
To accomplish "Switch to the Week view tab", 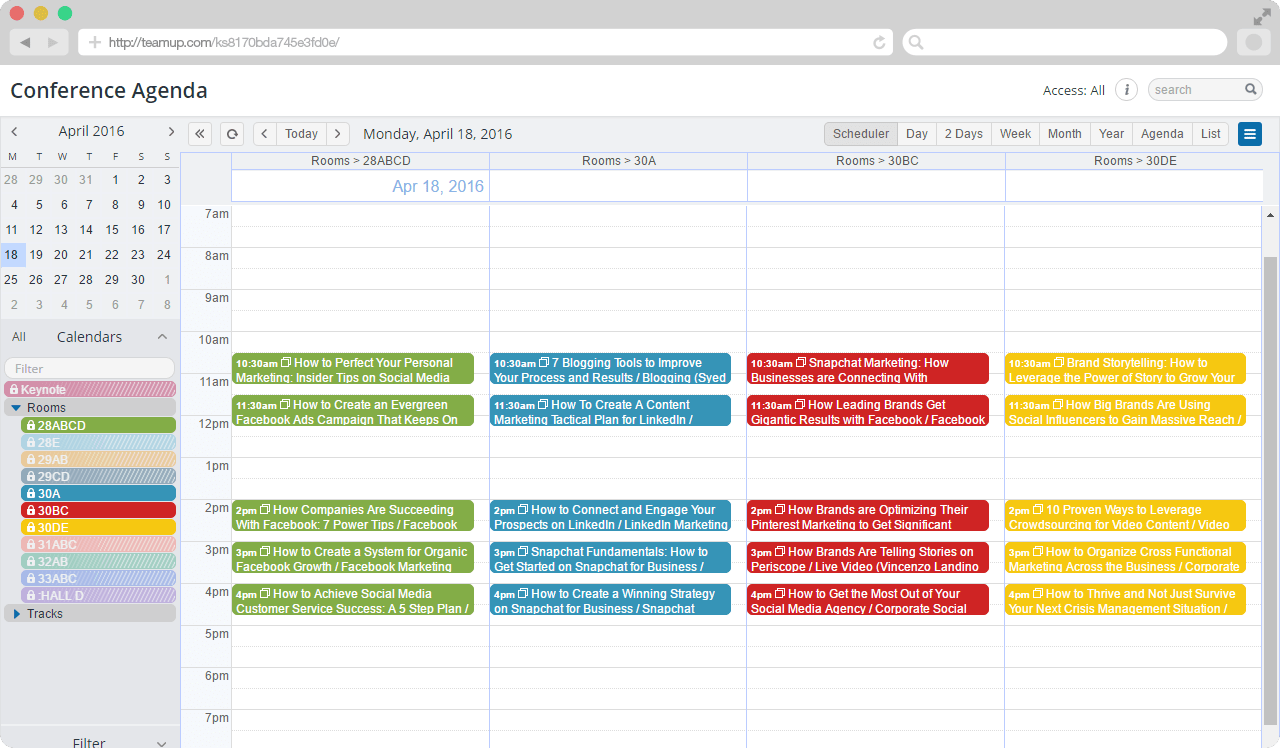I will (x=1015, y=134).
